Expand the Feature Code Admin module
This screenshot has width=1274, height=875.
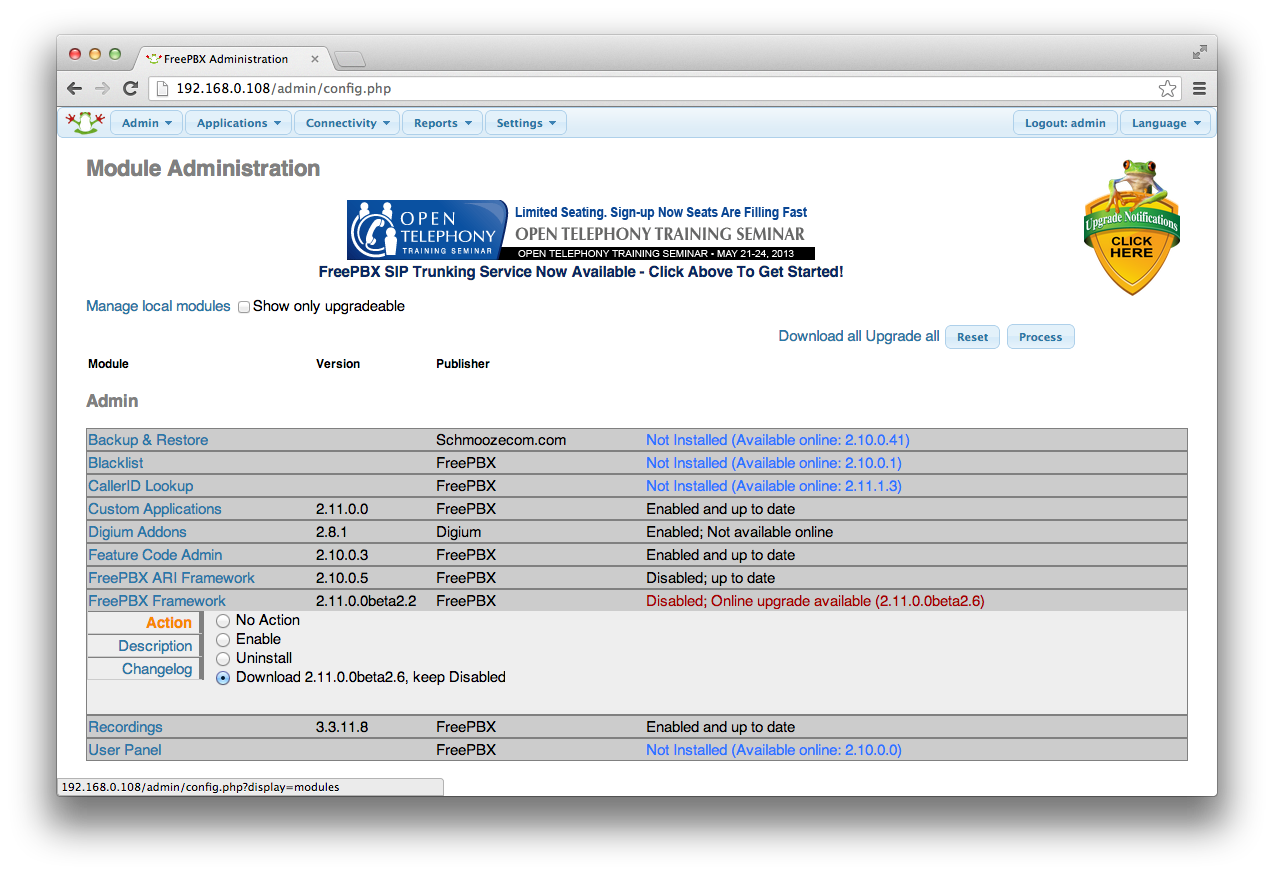point(155,555)
